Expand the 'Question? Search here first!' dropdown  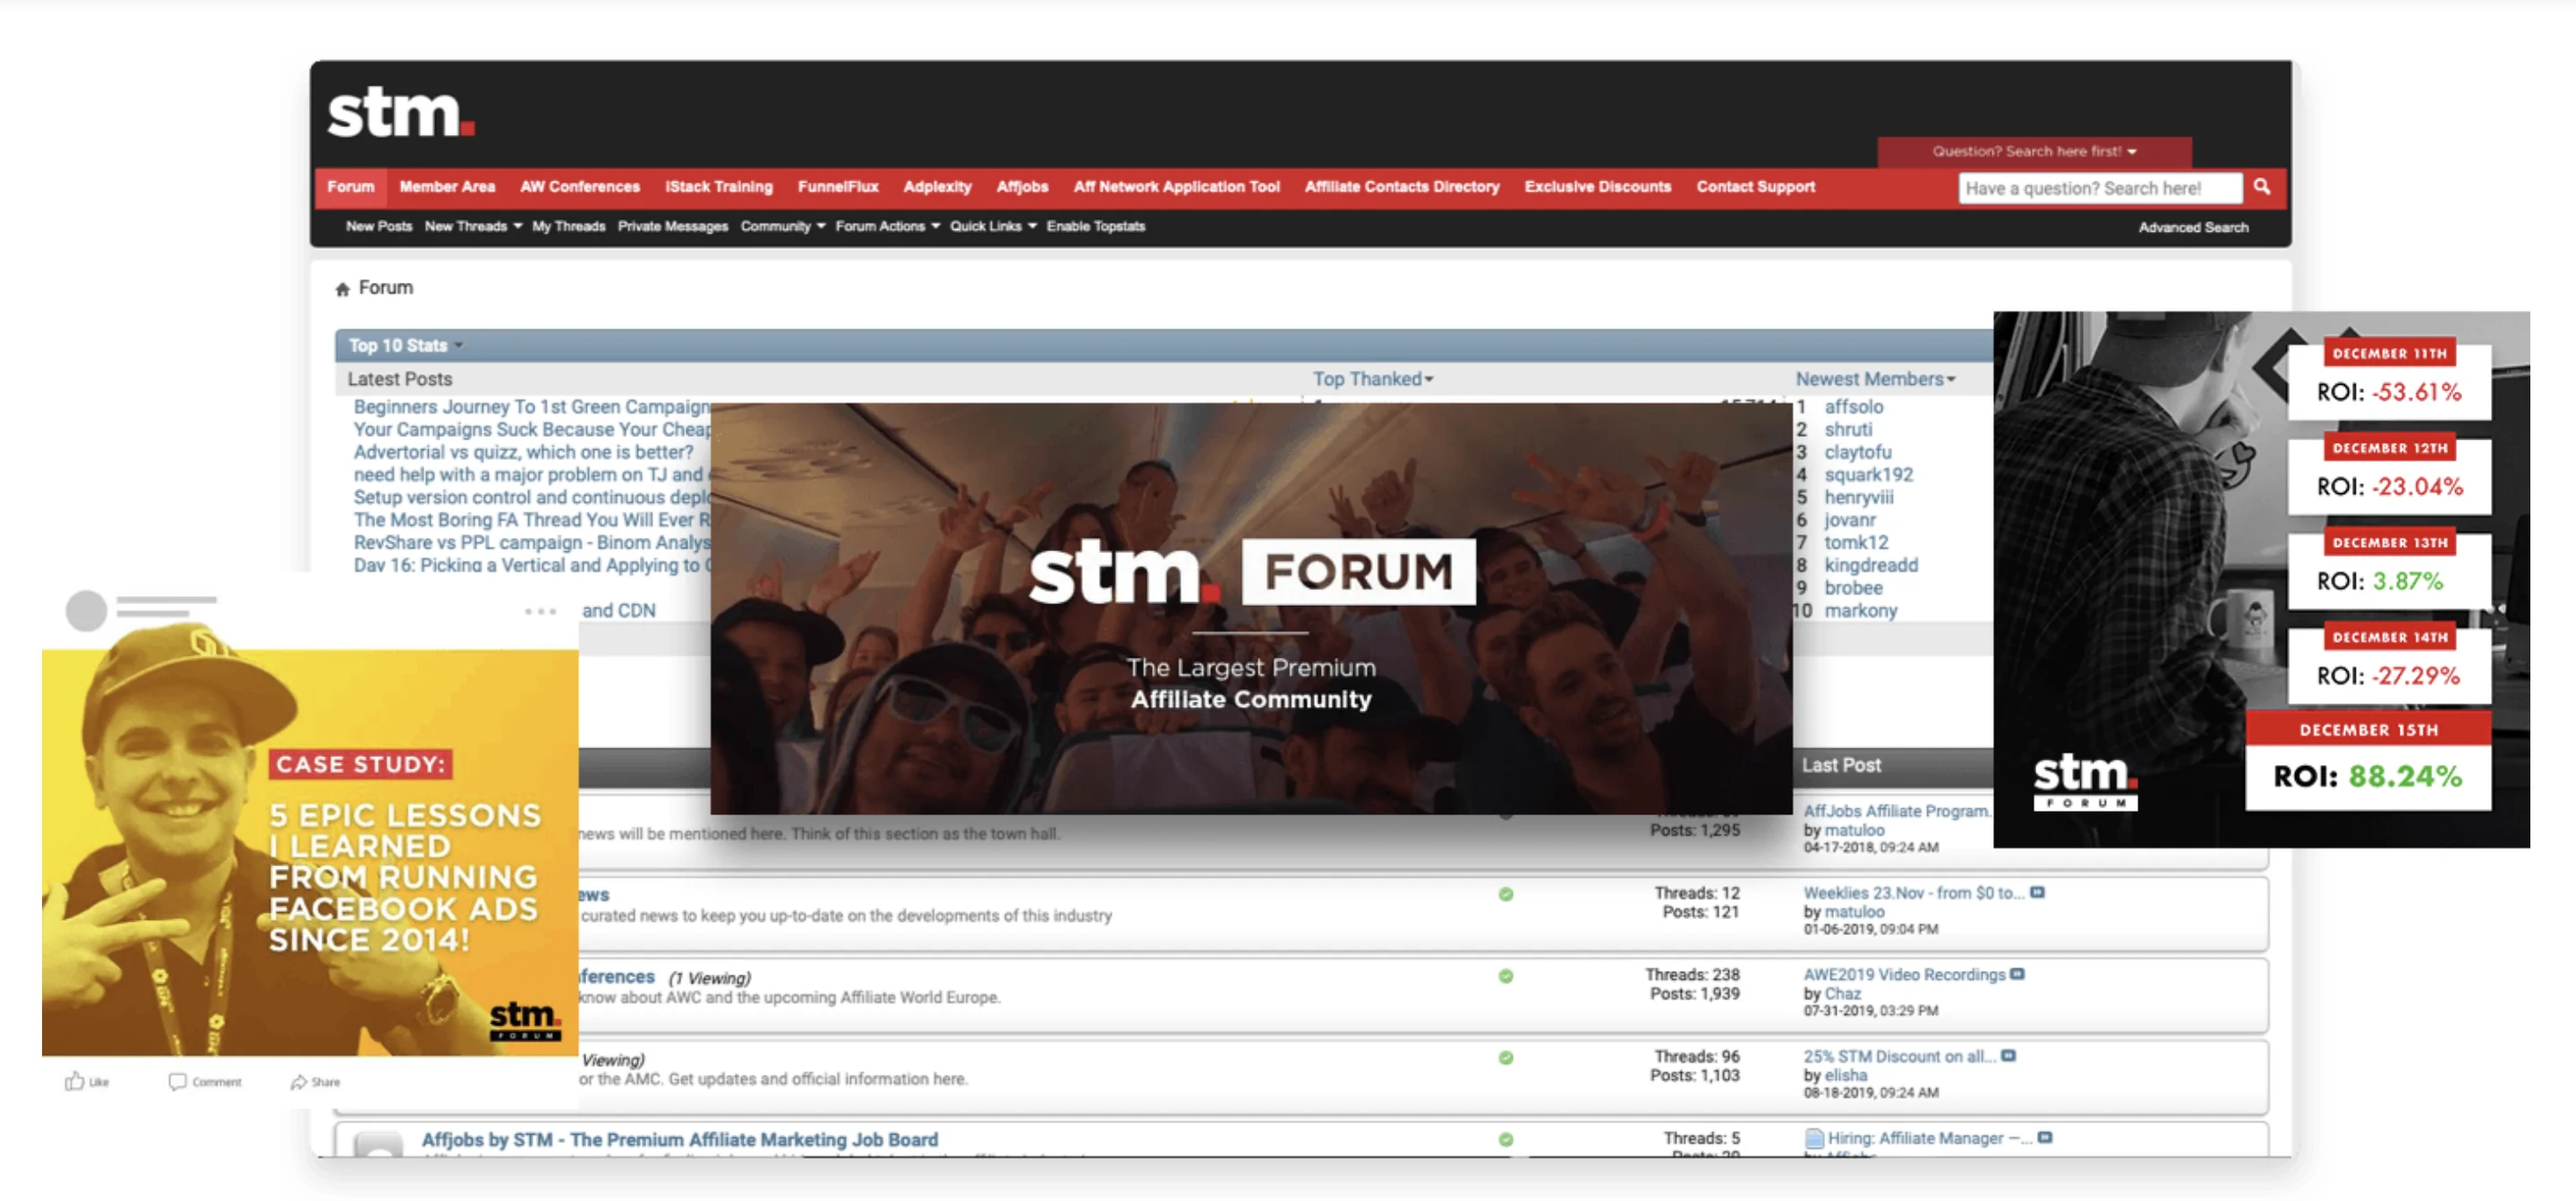2034,151
